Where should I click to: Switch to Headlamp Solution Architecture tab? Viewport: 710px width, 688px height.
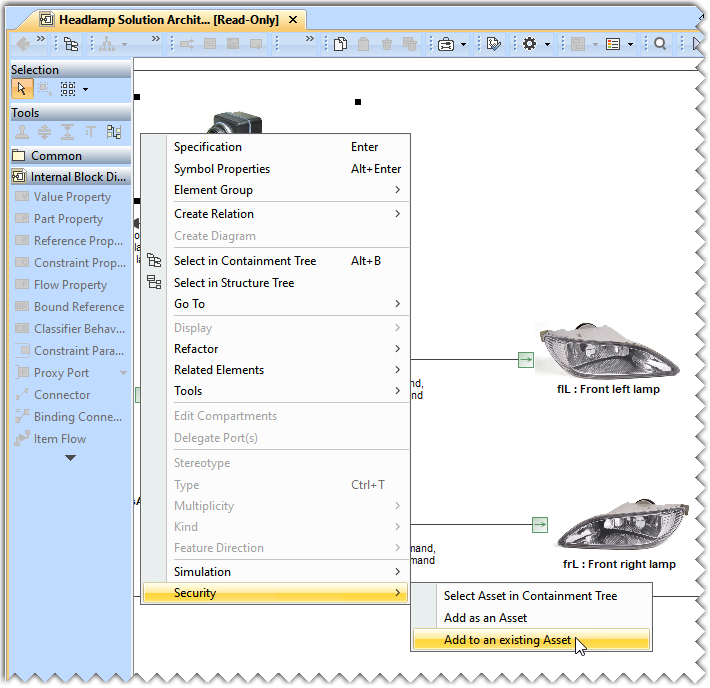165,20
